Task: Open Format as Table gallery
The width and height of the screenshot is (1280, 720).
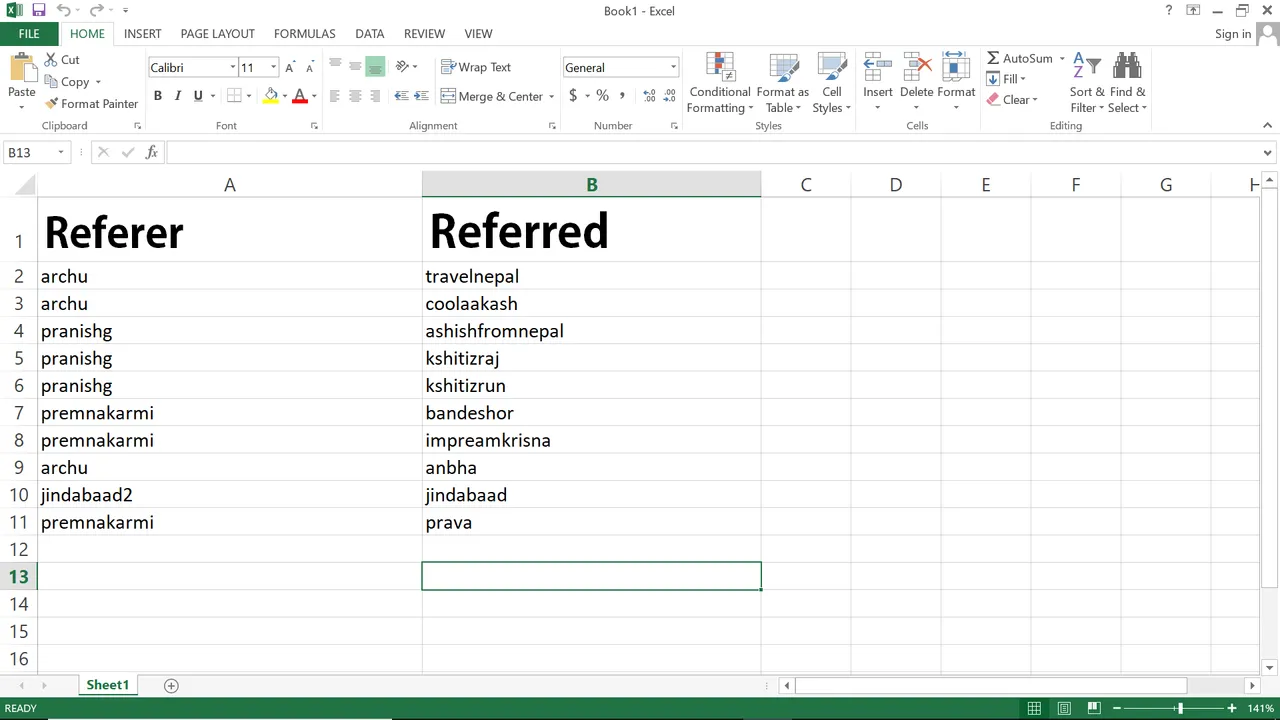Action: [782, 84]
